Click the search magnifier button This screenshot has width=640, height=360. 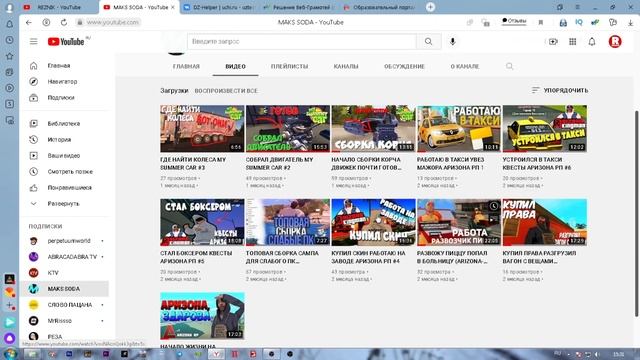pos(428,42)
